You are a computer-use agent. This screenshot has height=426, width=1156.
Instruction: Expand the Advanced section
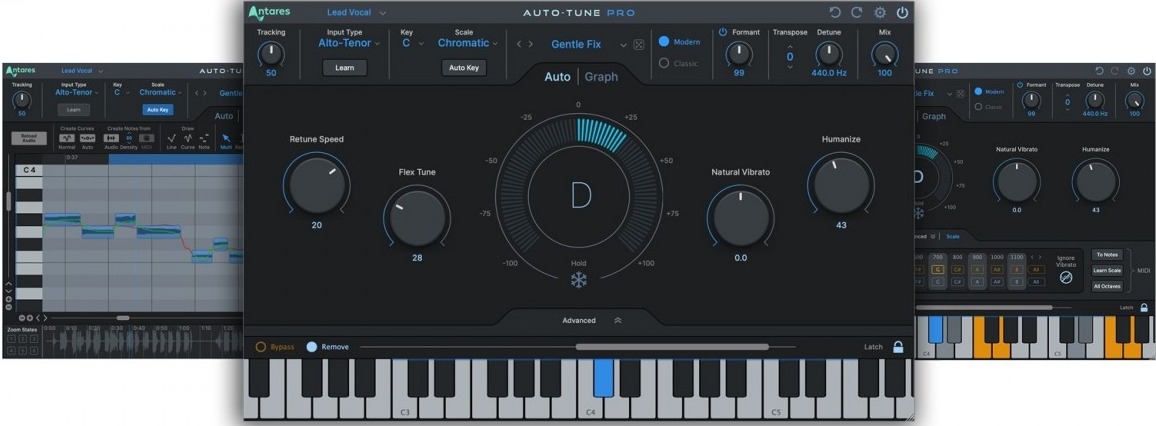(590, 321)
